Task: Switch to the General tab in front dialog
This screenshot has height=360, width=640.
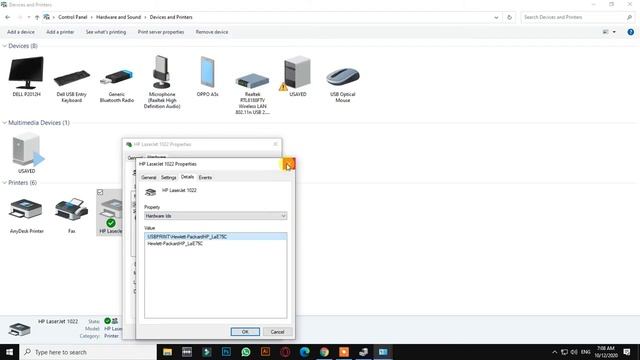Action: (x=149, y=178)
